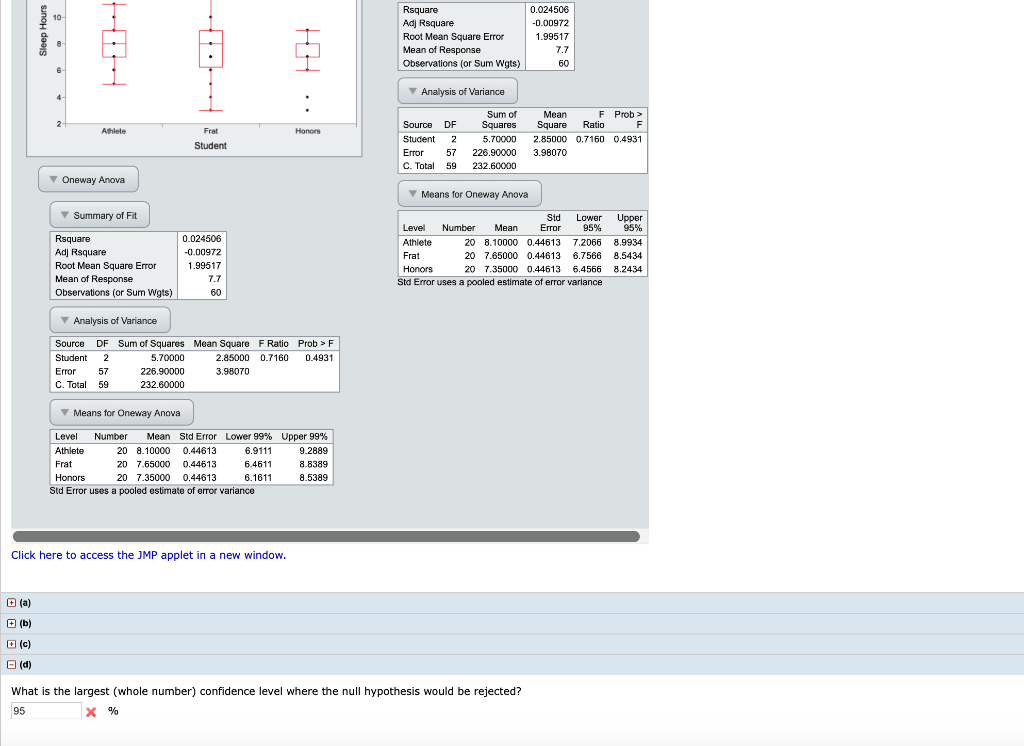The height and width of the screenshot is (746, 1024).
Task: Select Honors lower 95% value 6.4566
Action: pyautogui.click(x=587, y=269)
